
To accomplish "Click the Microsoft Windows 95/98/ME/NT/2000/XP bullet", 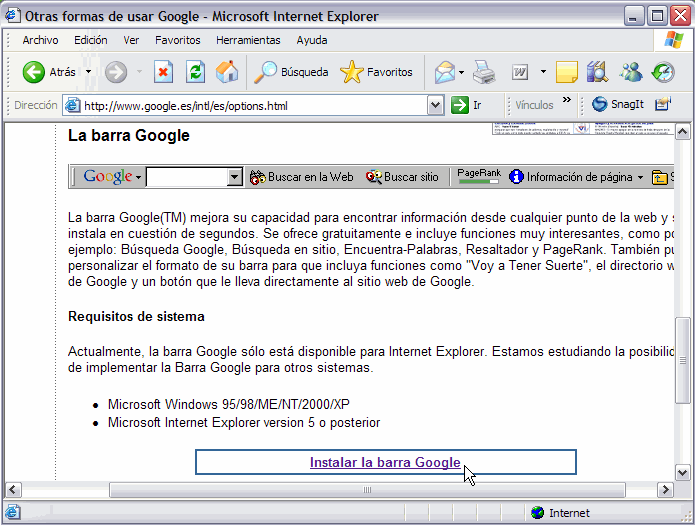I will point(229,405).
